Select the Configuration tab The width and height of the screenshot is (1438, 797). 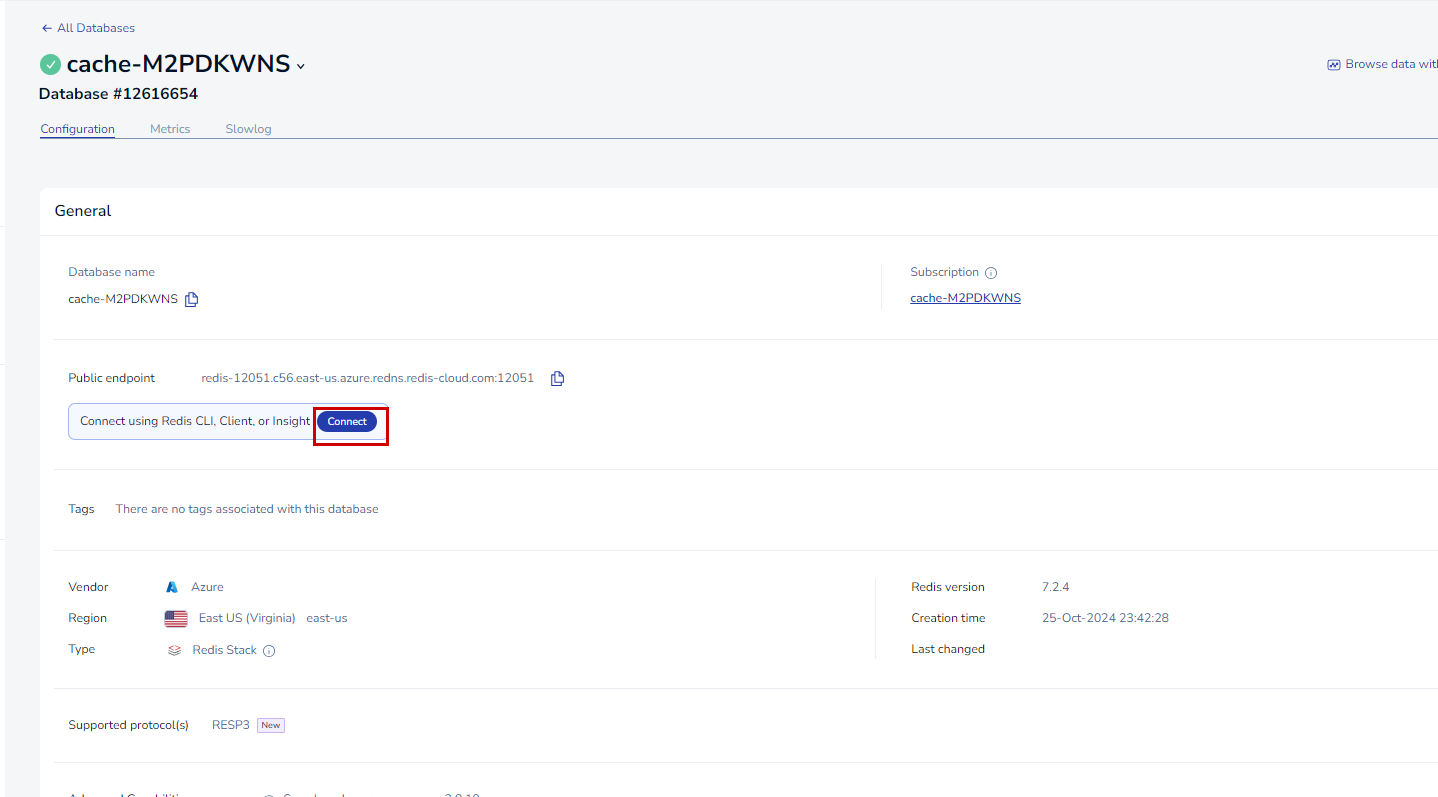[77, 129]
